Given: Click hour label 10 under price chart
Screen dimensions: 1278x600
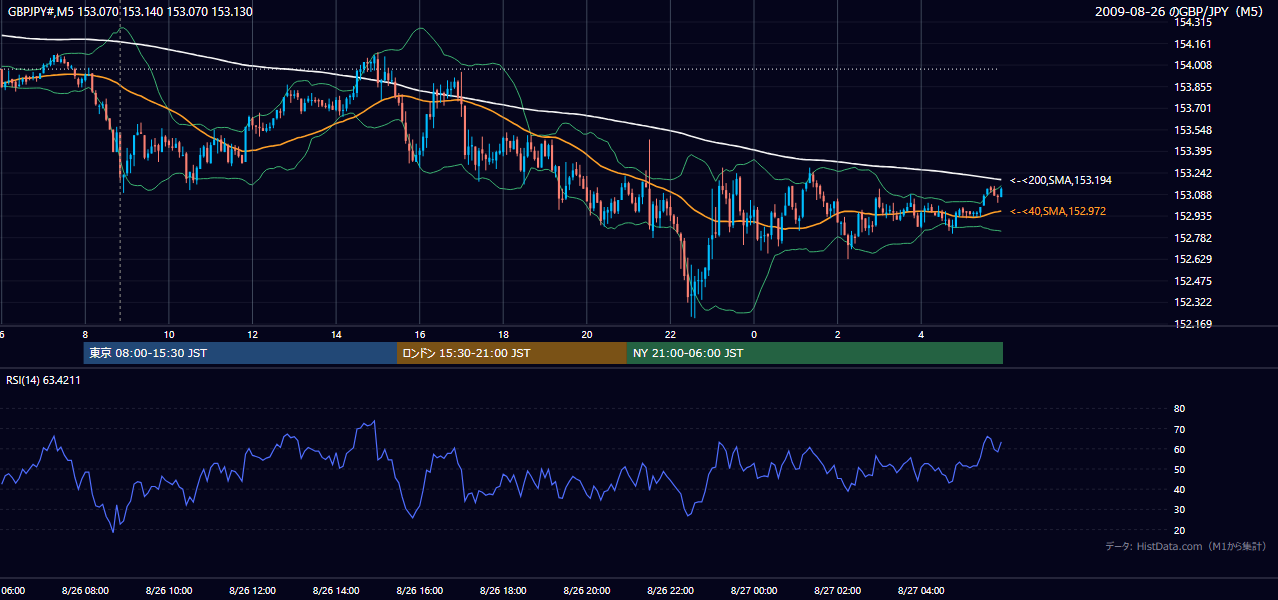Looking at the screenshot, I should (169, 335).
